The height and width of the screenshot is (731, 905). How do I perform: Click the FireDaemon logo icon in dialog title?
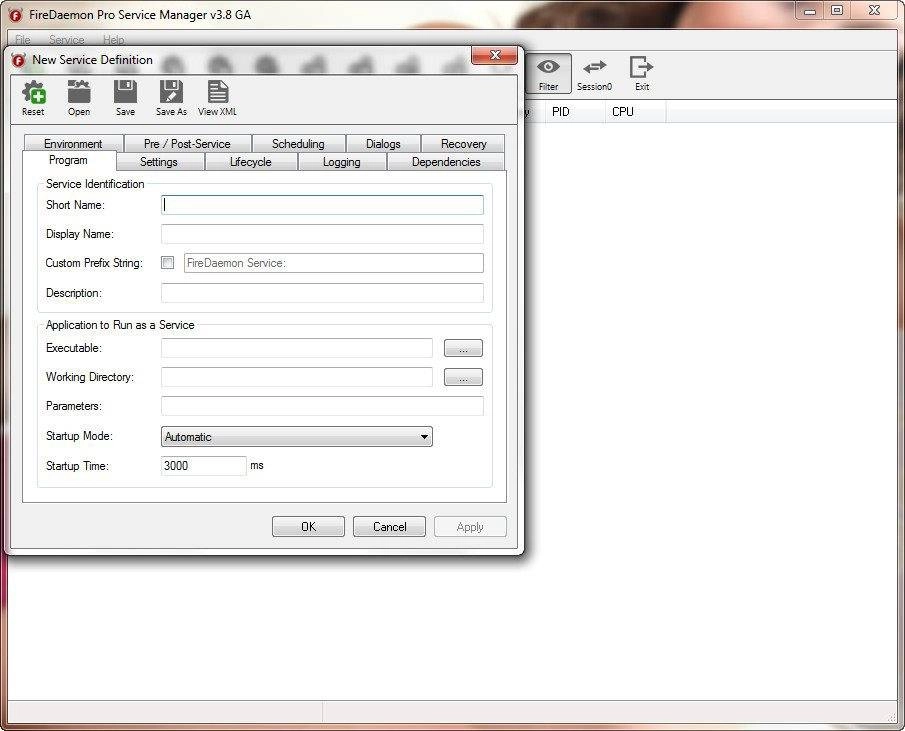tap(19, 60)
